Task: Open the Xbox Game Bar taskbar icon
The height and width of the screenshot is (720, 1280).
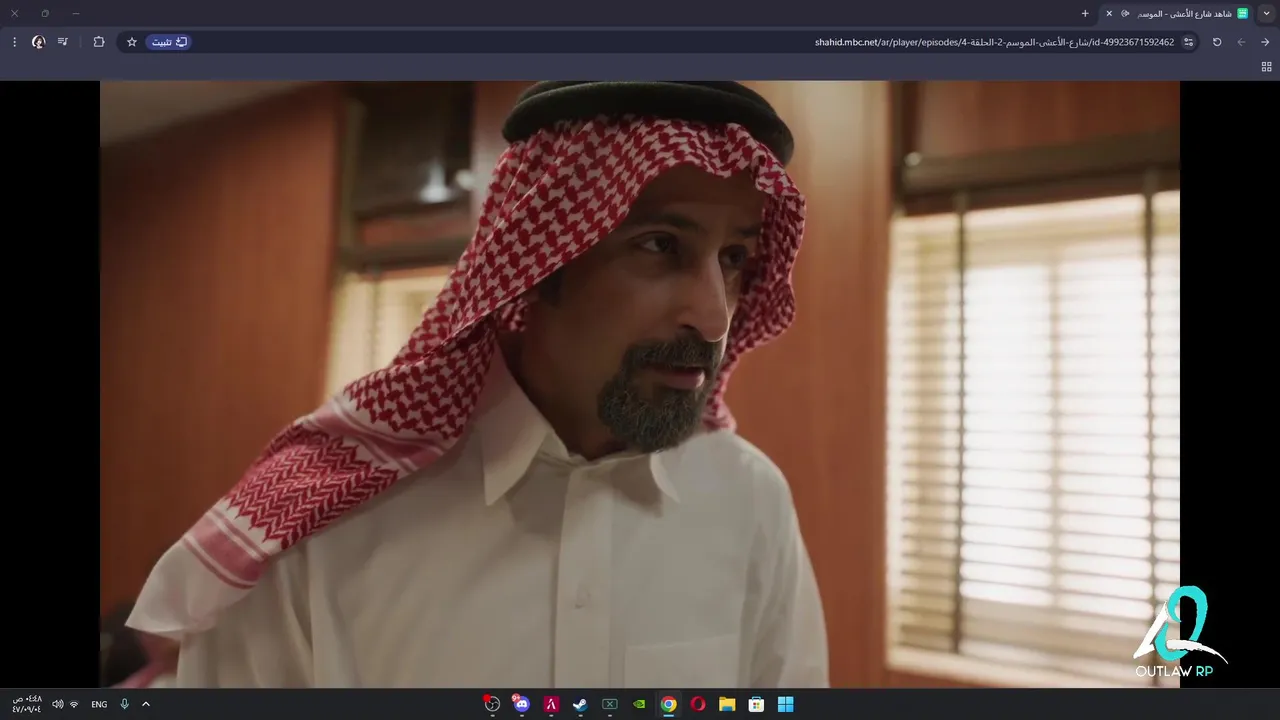Action: (610, 704)
